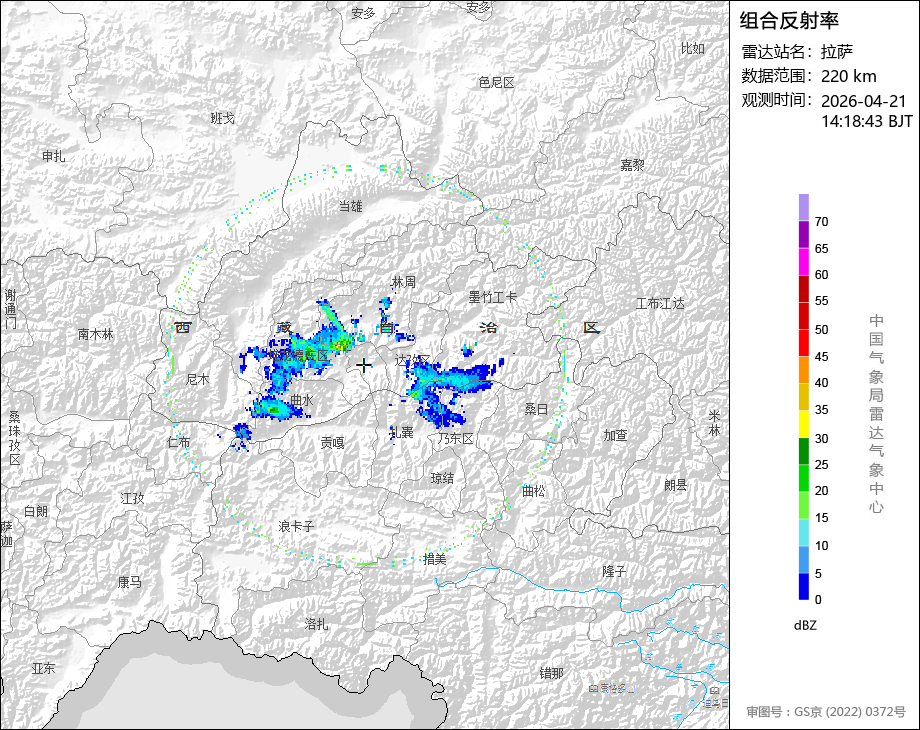
Task: Click the 桑珠孜区 map label
Action: click(x=14, y=438)
